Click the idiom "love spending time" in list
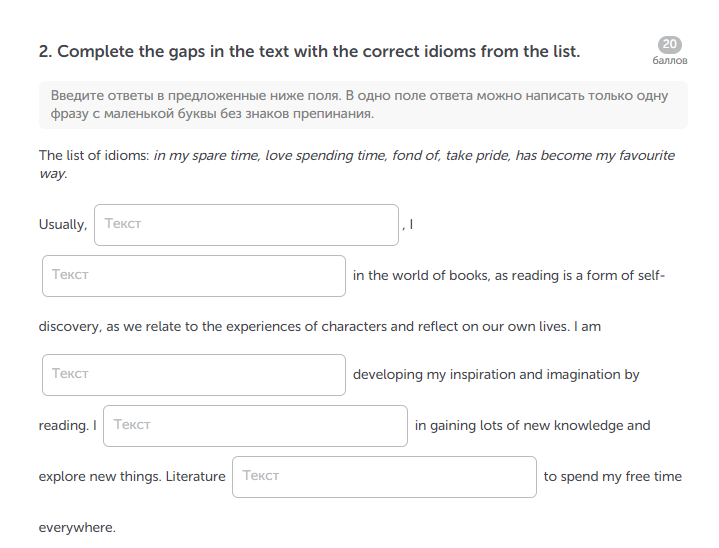The image size is (719, 548). [x=326, y=156]
